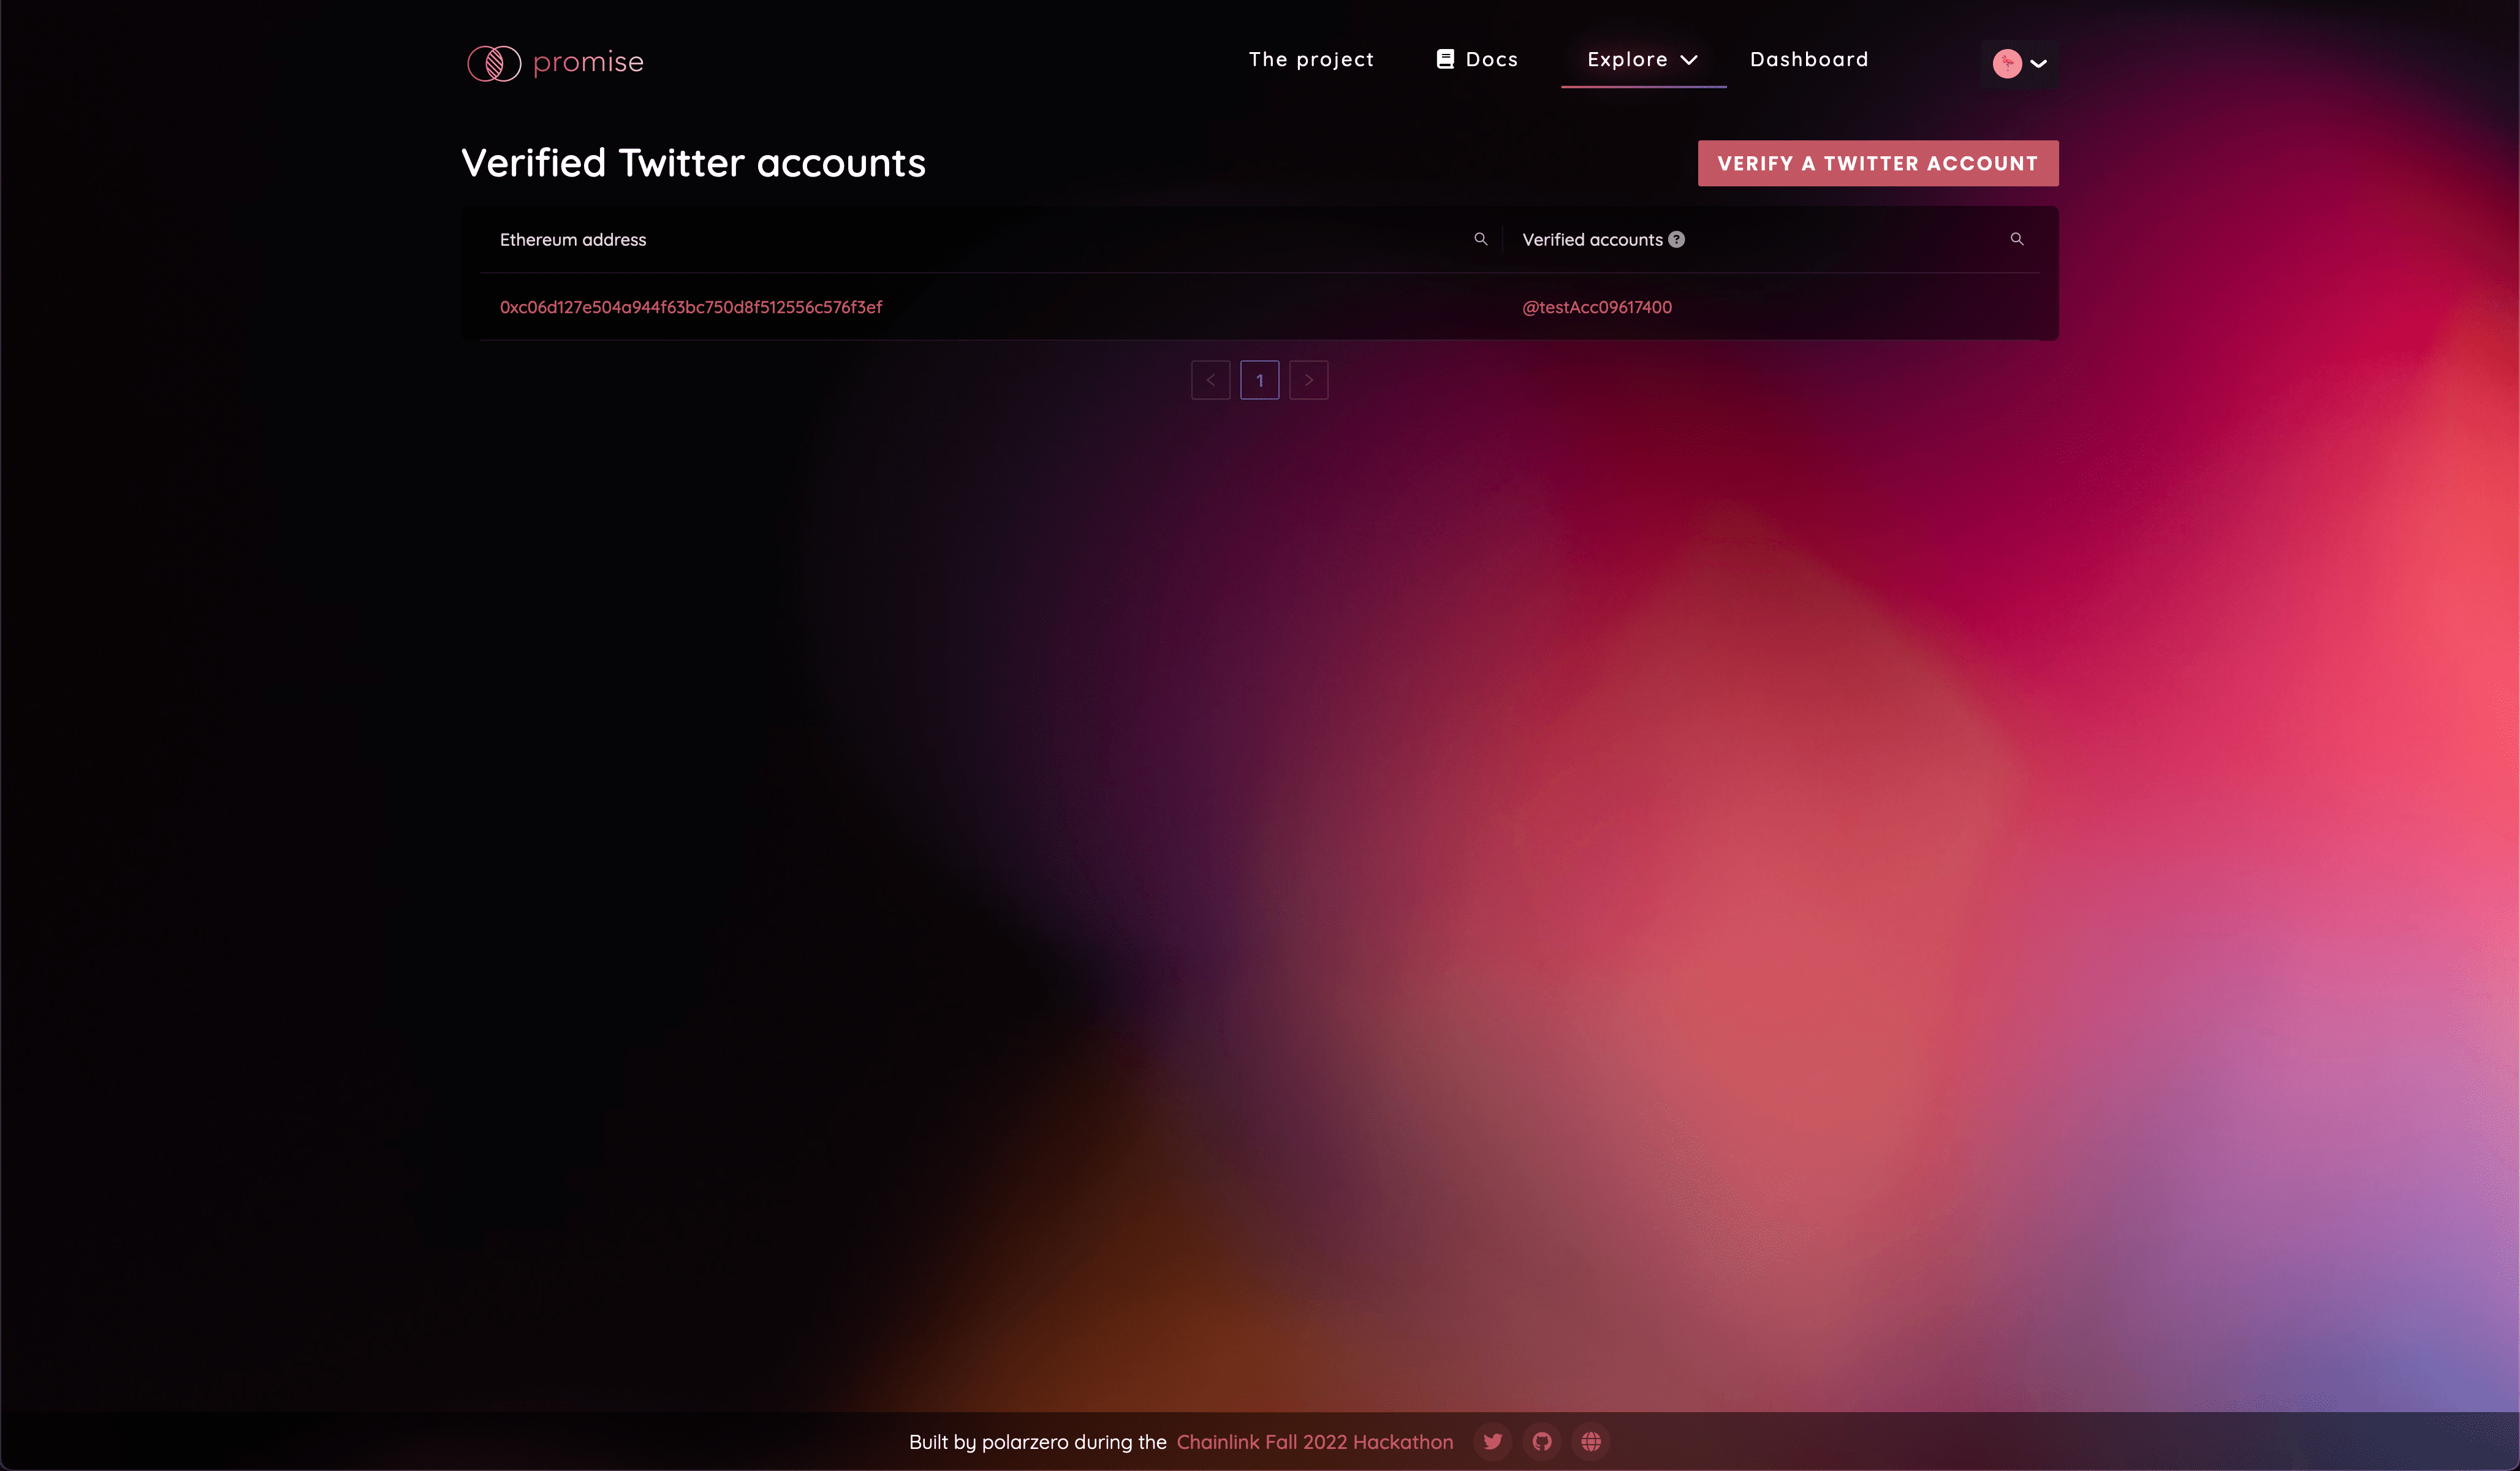Screen dimensions: 2520x1471
Task: Expand the wallet account chevron
Action: (2038, 63)
